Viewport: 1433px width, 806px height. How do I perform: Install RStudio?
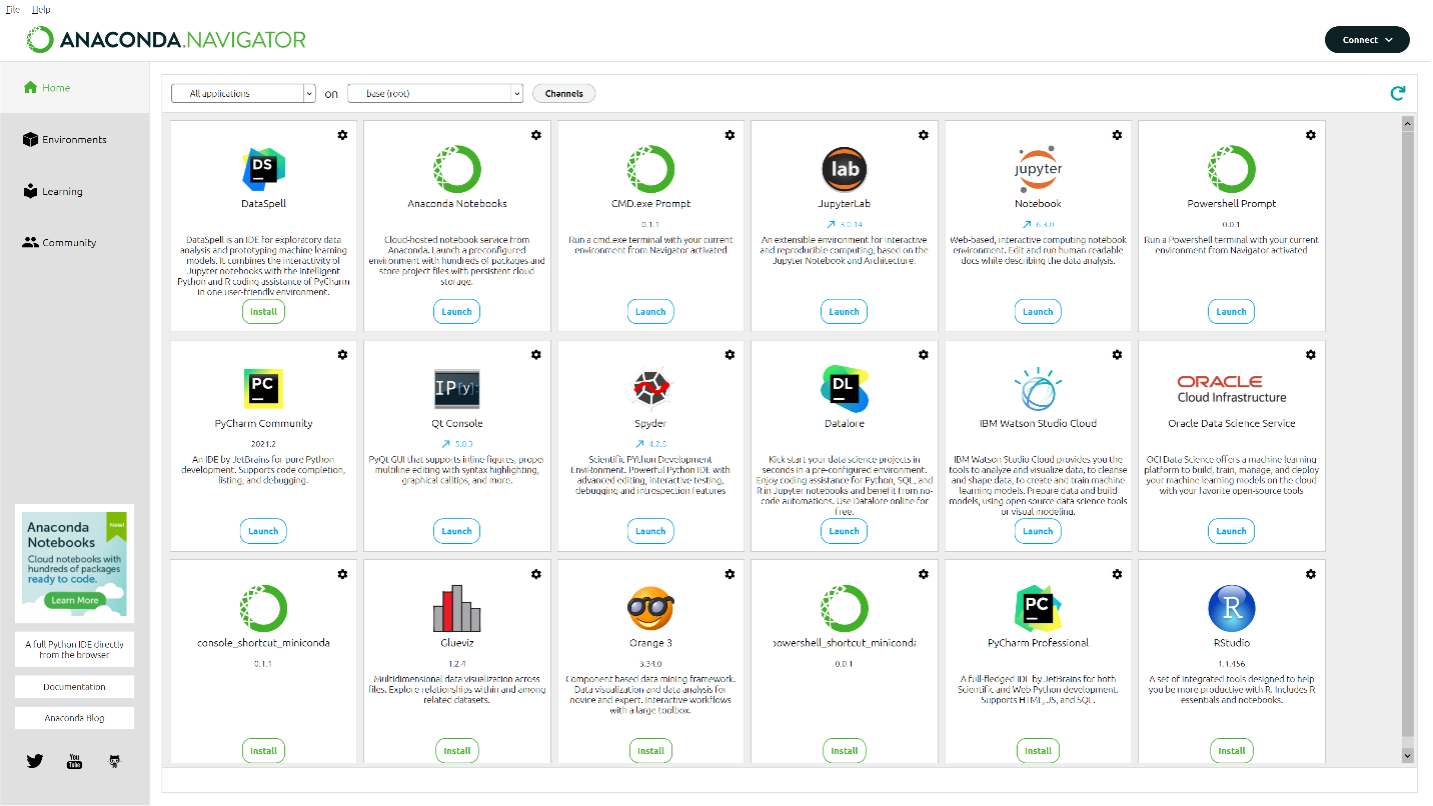pyautogui.click(x=1231, y=751)
